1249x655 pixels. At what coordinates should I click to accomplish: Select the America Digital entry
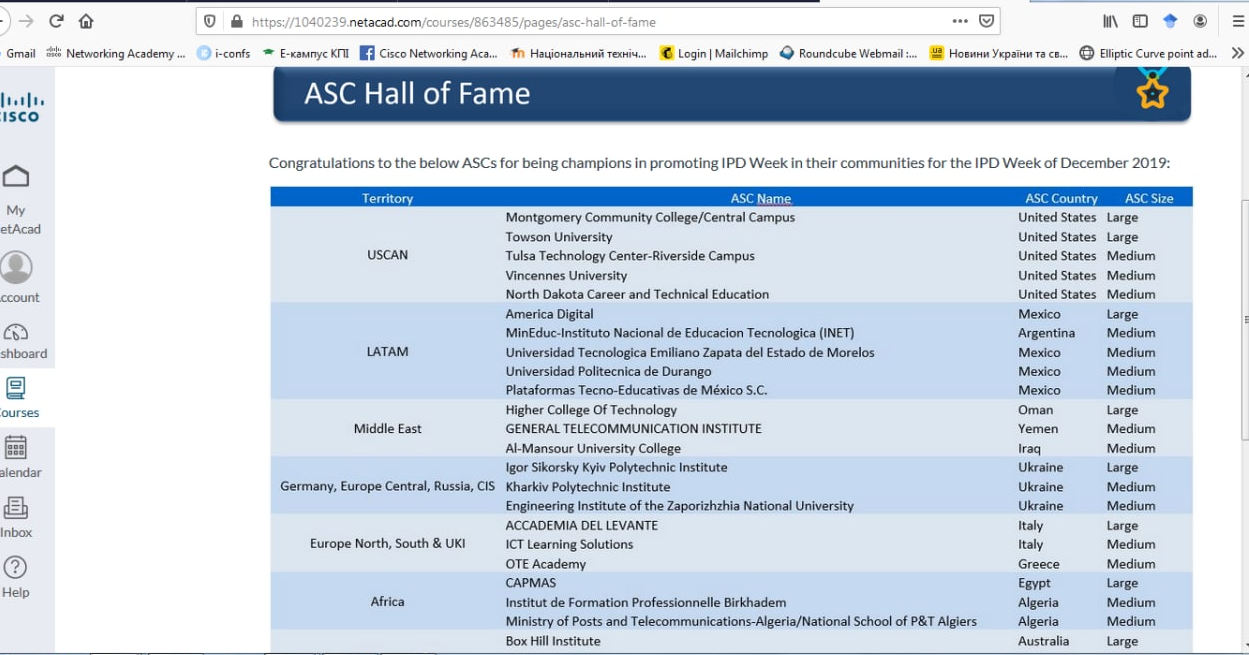tap(549, 314)
